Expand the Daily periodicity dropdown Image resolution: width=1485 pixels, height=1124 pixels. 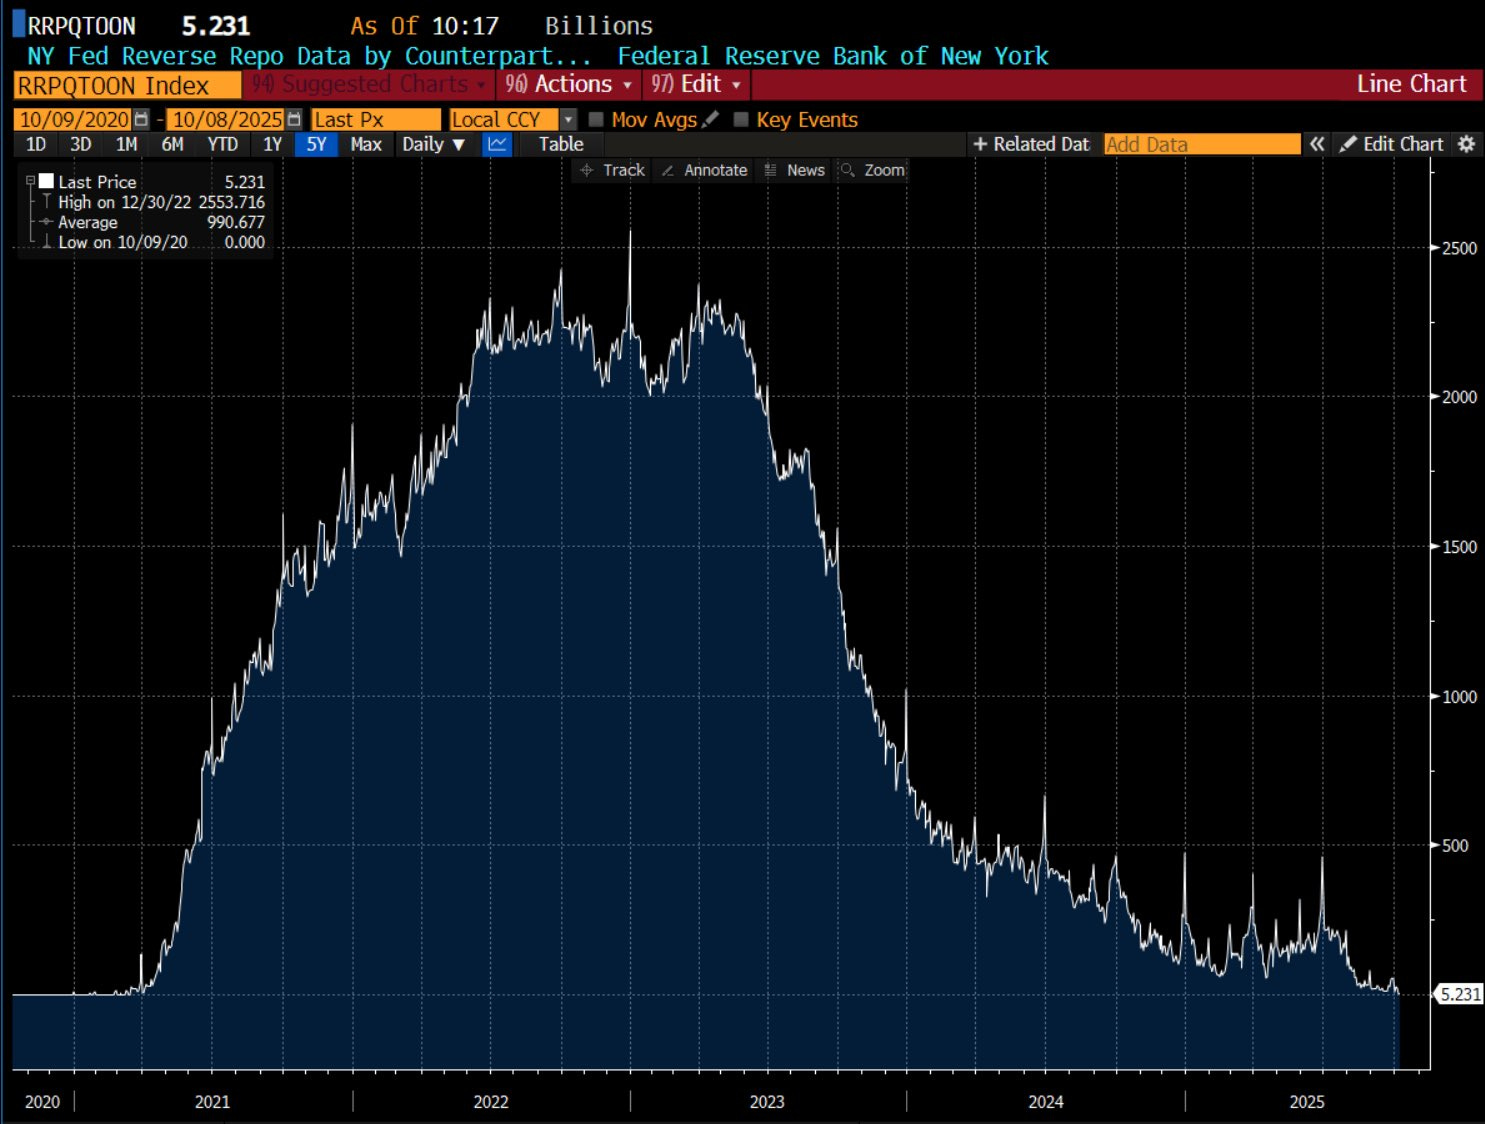(x=433, y=145)
